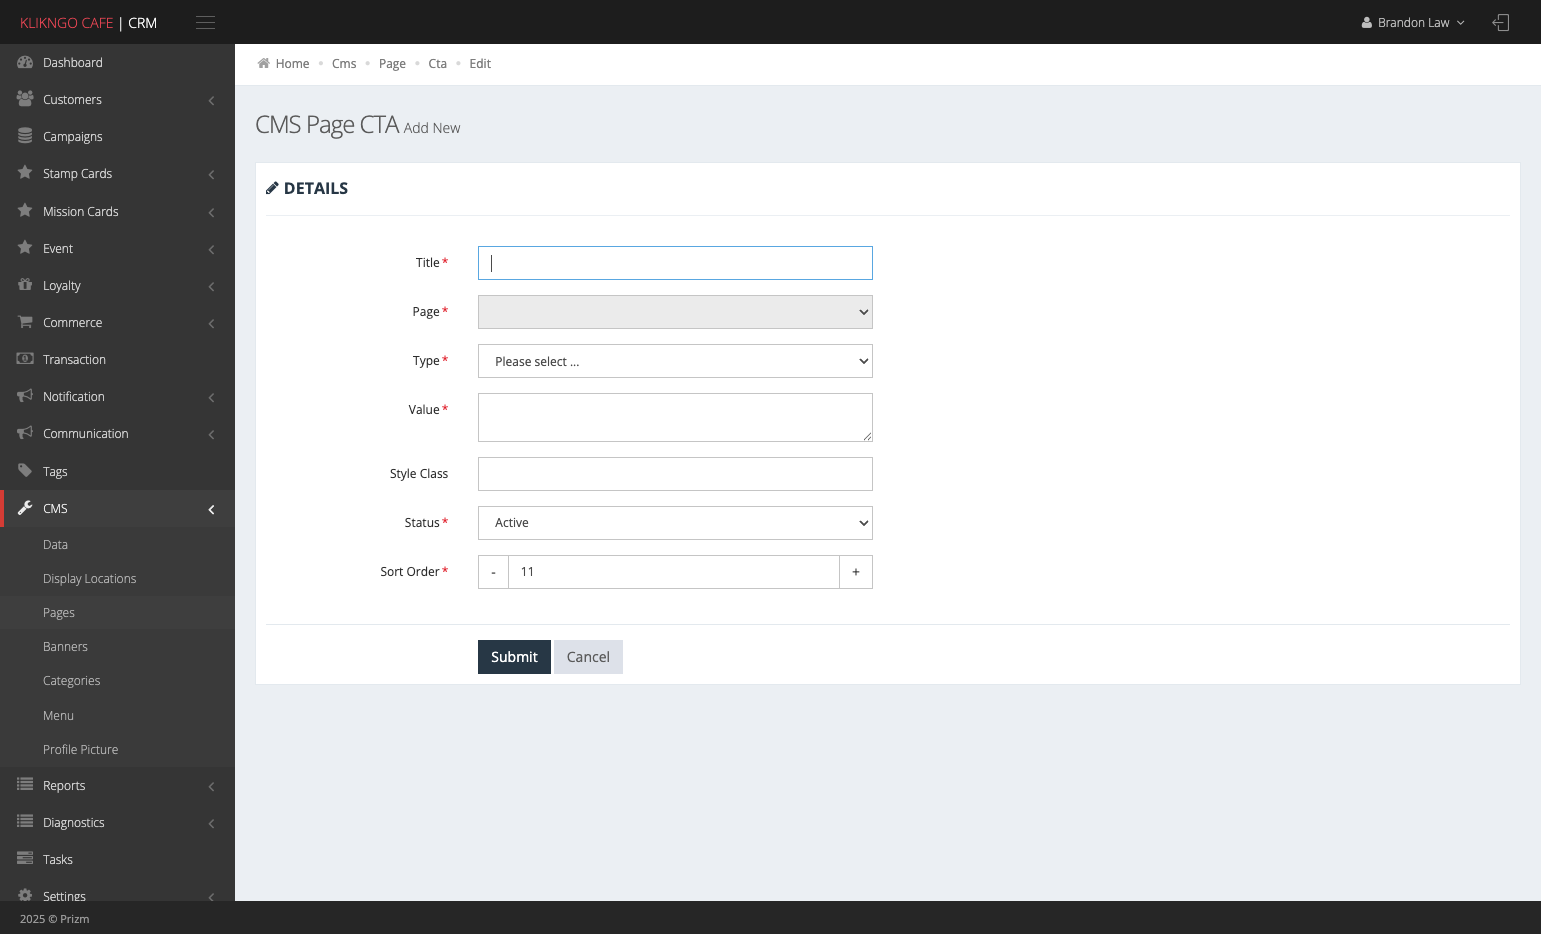Click the hamburger menu toggle icon

coord(205,22)
